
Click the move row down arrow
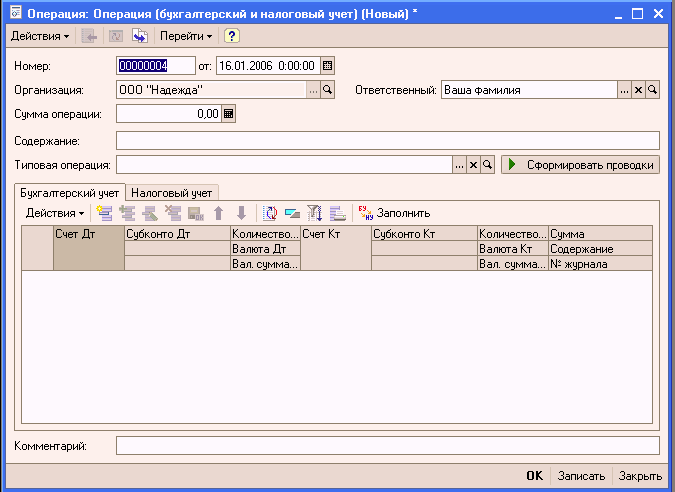point(241,212)
